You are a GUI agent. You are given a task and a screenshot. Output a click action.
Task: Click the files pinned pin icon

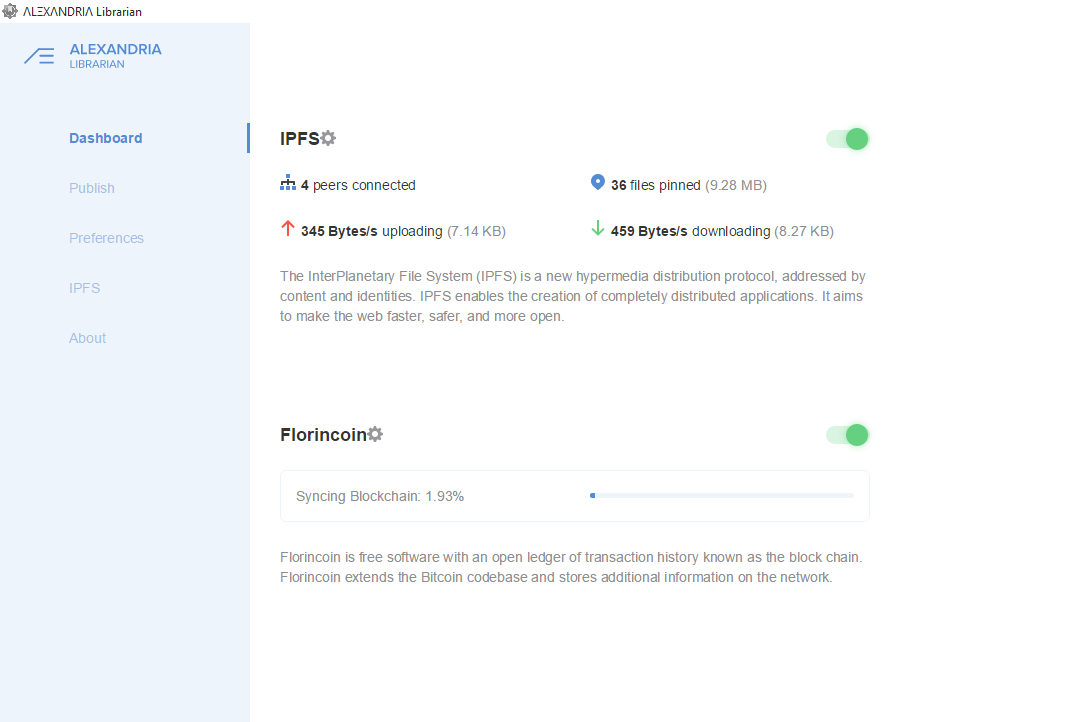[x=598, y=182]
